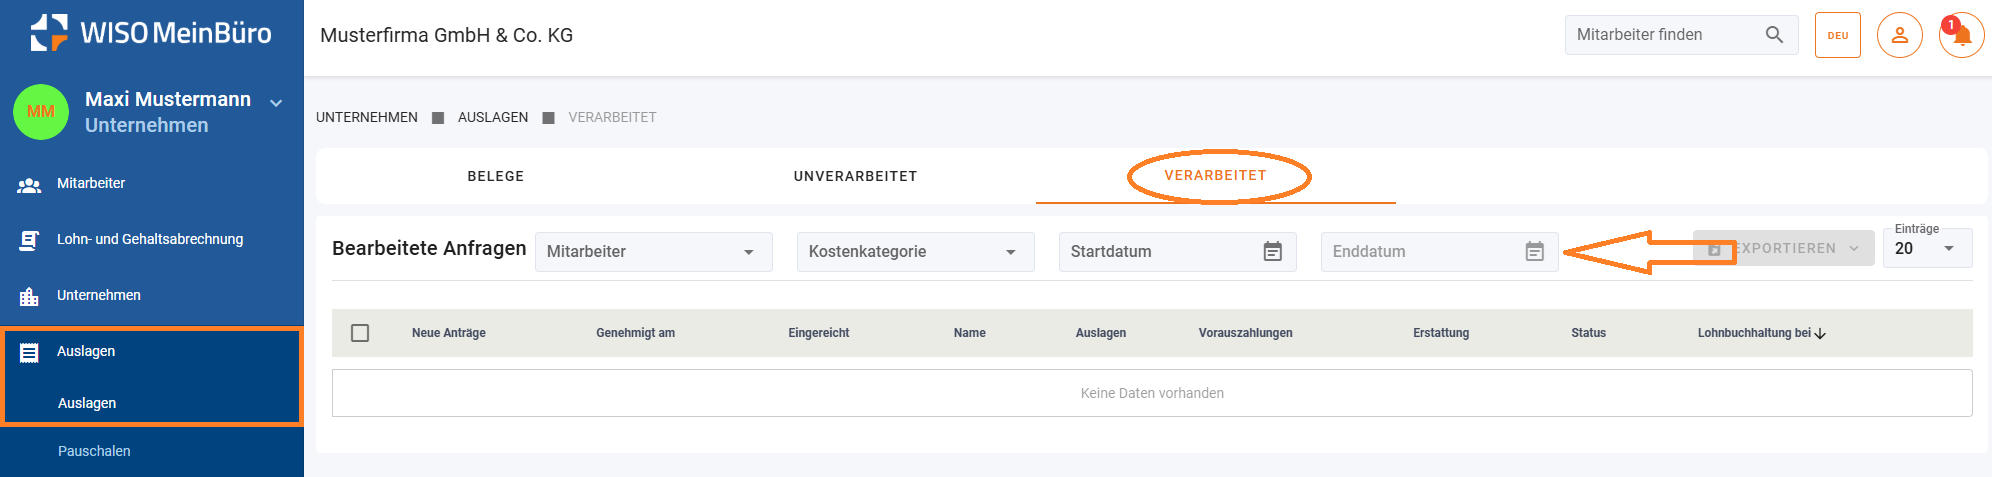Switch to the Belege tab
1992x477 pixels.
(496, 176)
